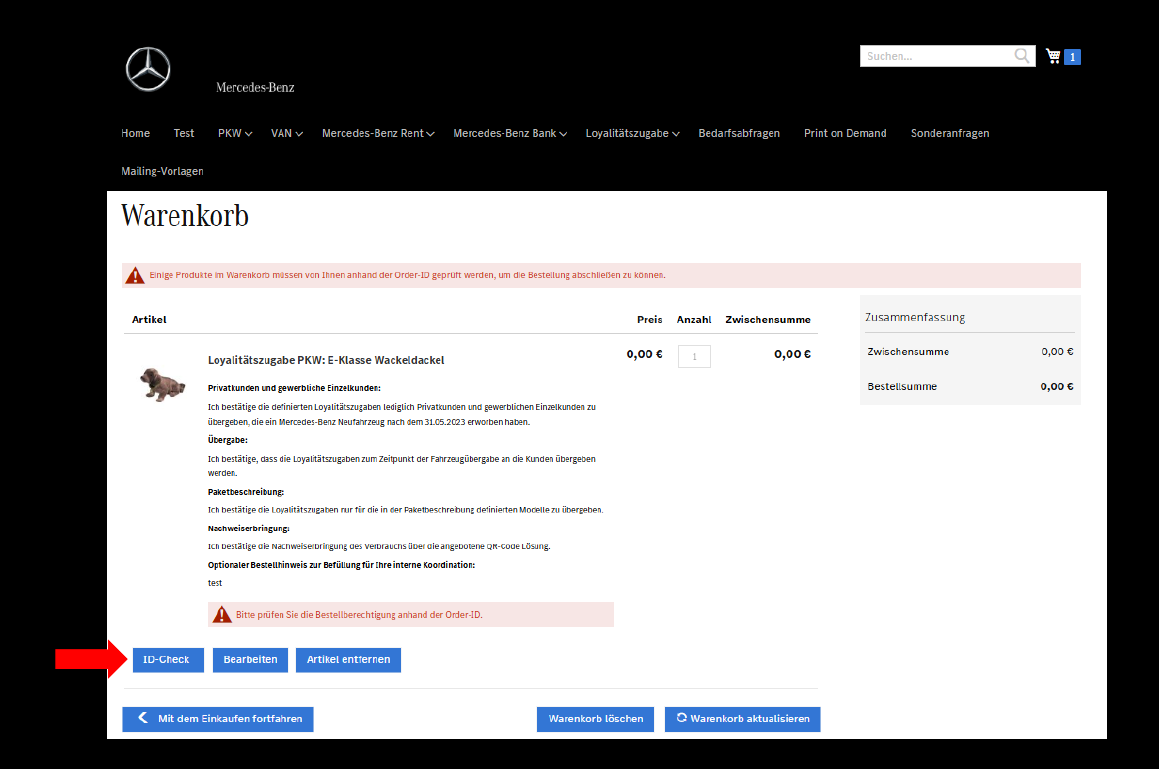Click the Anzahl quantity field
The height and width of the screenshot is (769, 1159).
(694, 356)
